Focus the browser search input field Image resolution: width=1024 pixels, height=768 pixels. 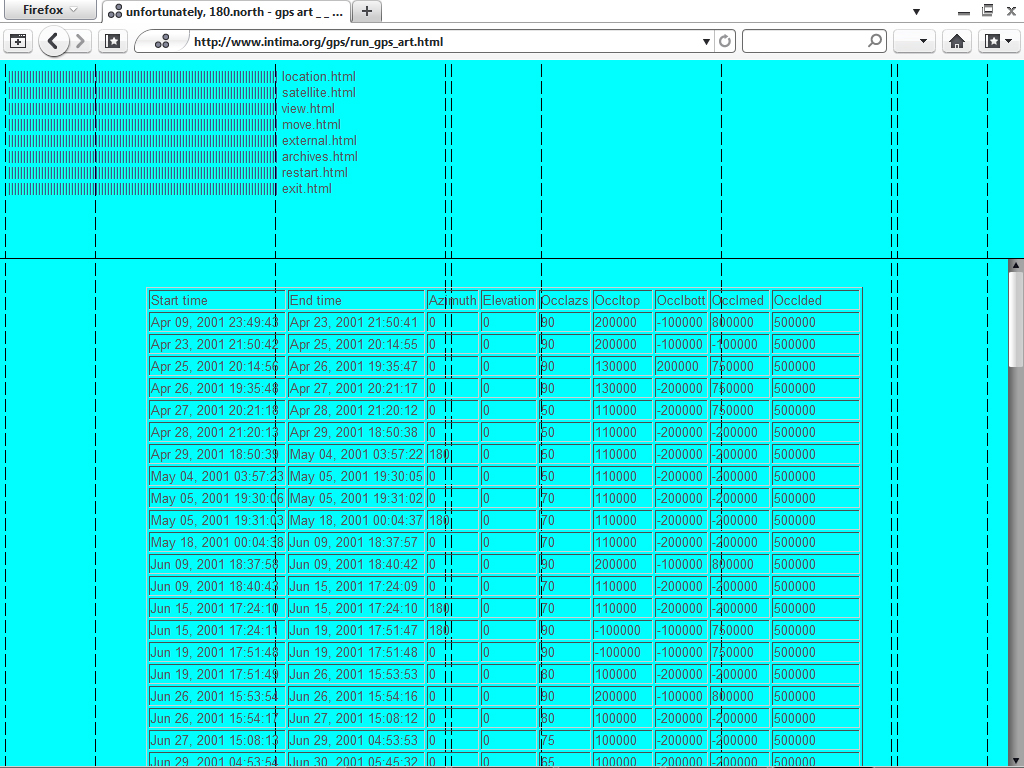[804, 42]
